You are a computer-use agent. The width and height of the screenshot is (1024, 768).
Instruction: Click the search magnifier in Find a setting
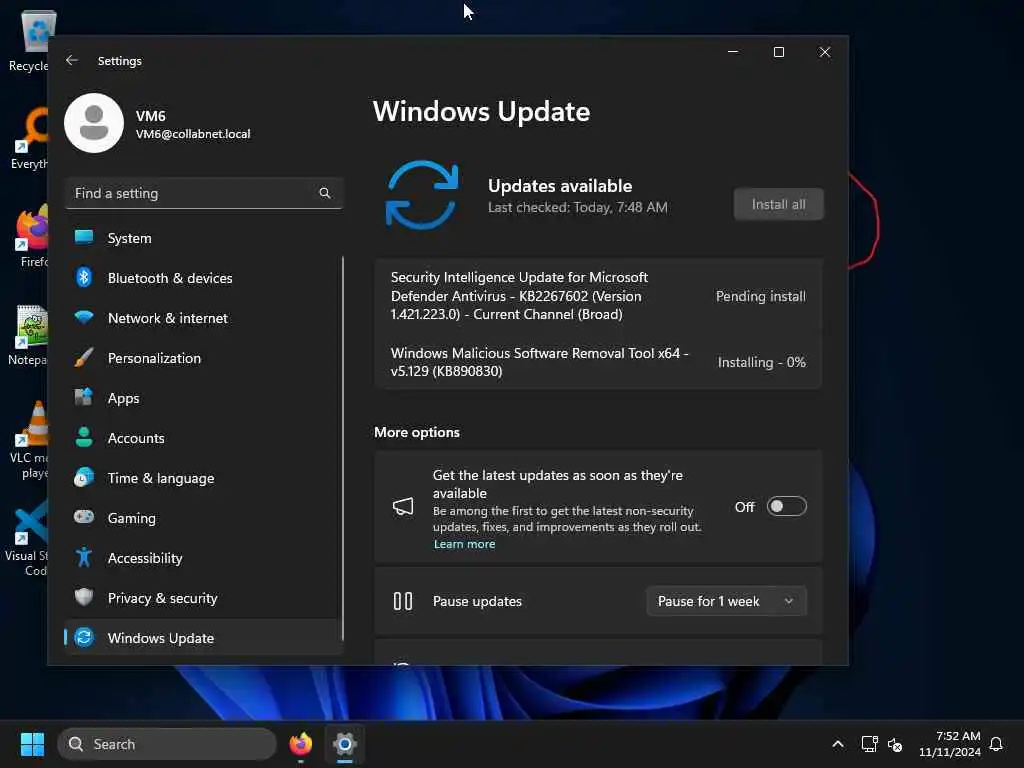[x=325, y=193]
